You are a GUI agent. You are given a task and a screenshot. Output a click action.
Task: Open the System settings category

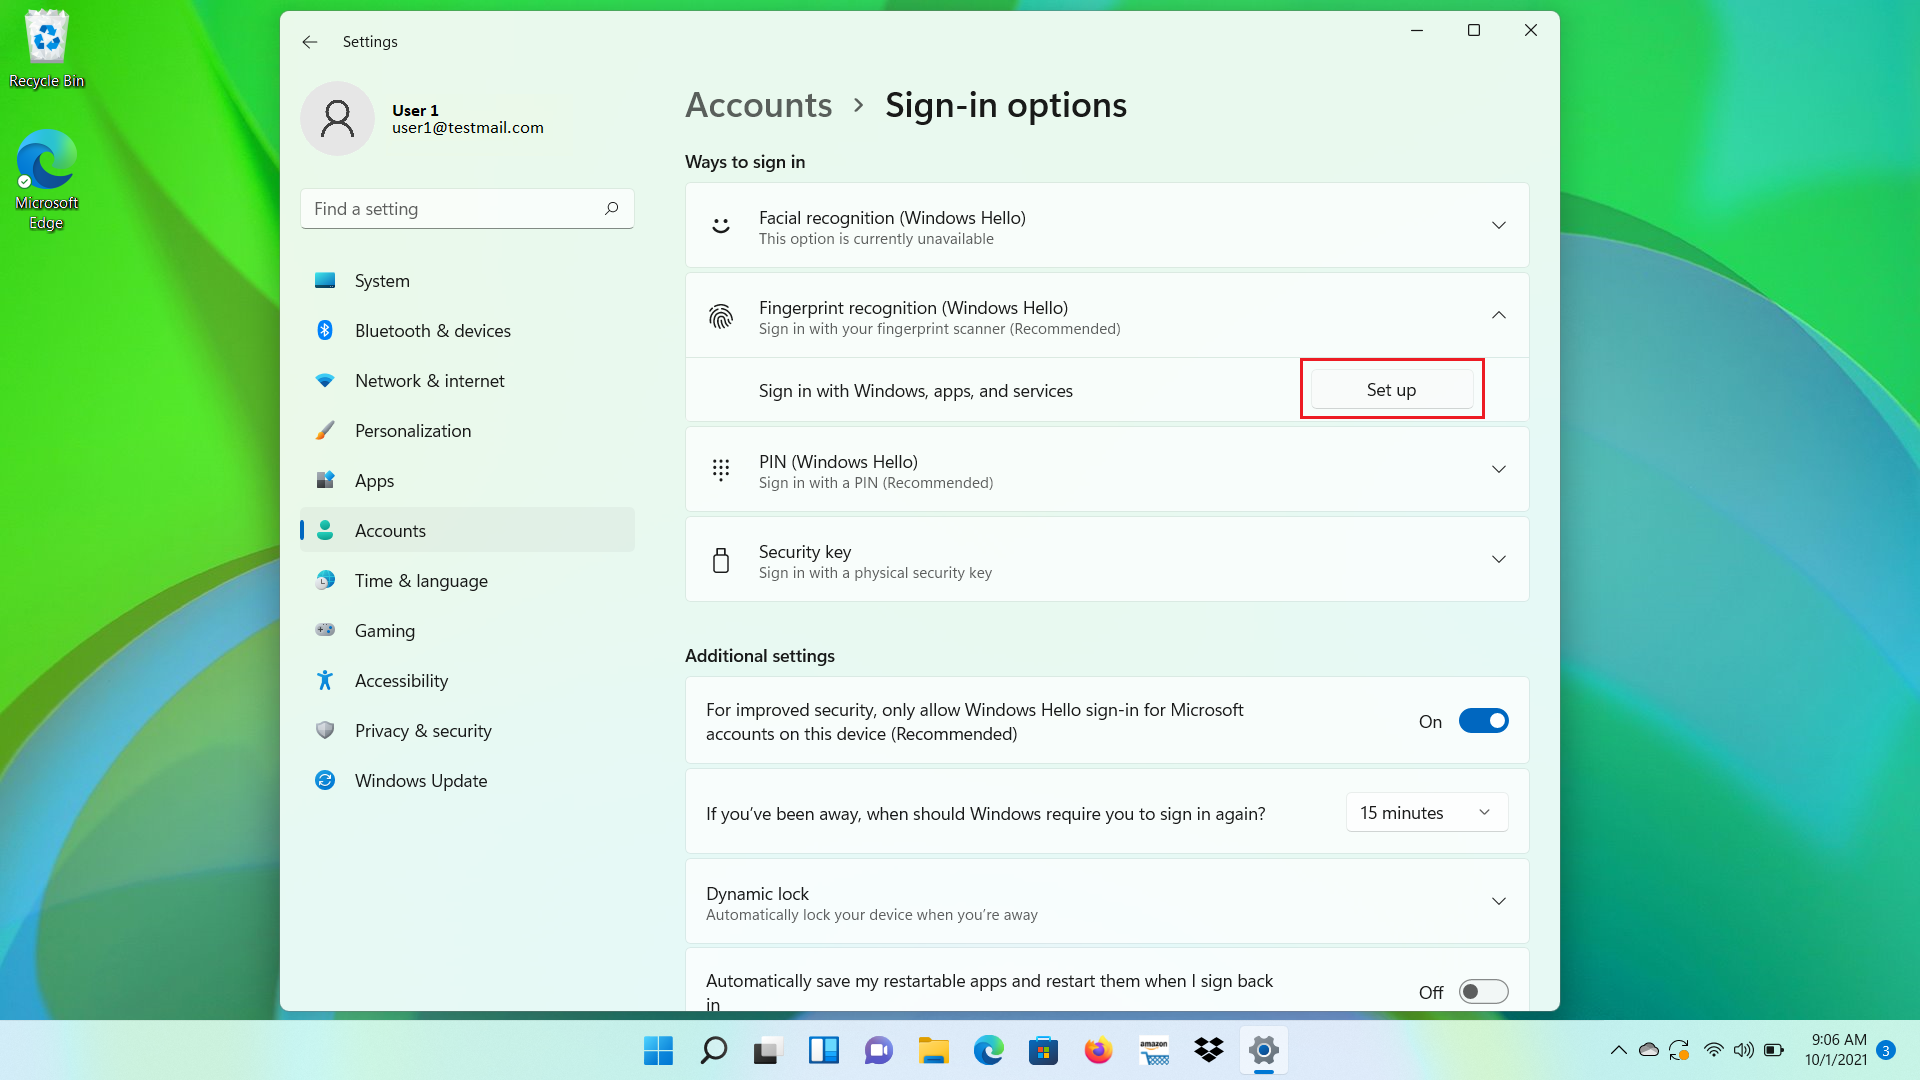(x=382, y=280)
